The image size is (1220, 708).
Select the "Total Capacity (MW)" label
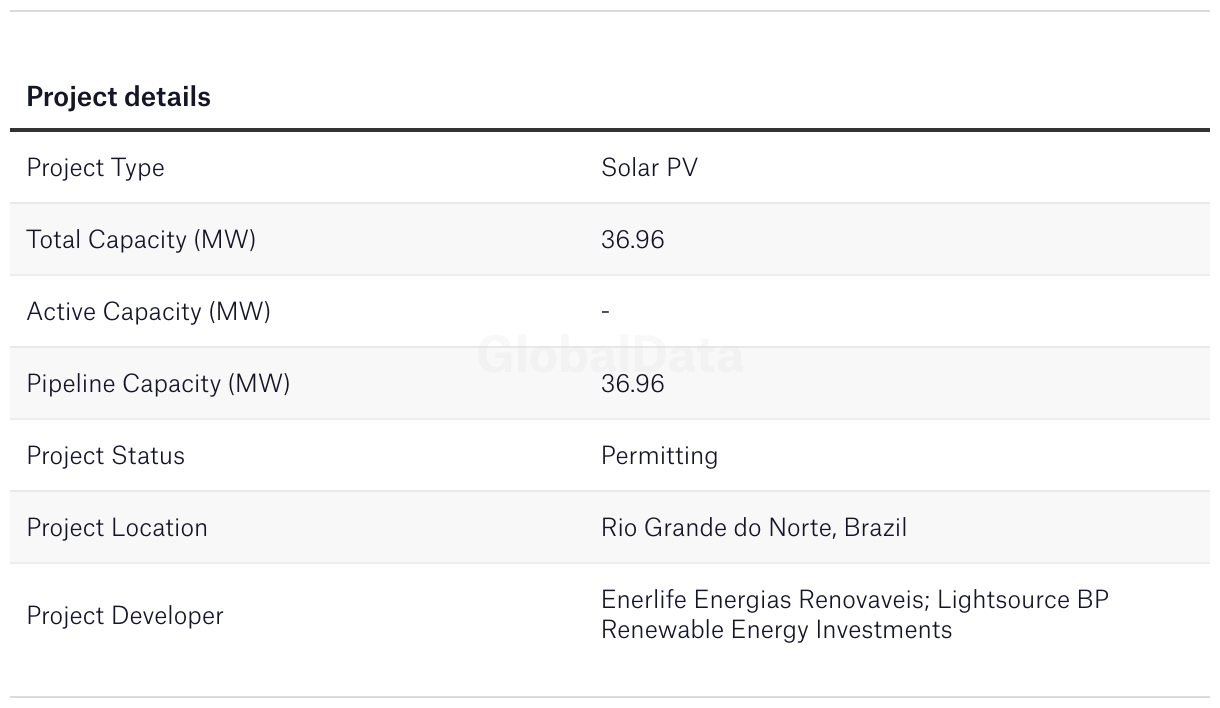[x=141, y=240]
